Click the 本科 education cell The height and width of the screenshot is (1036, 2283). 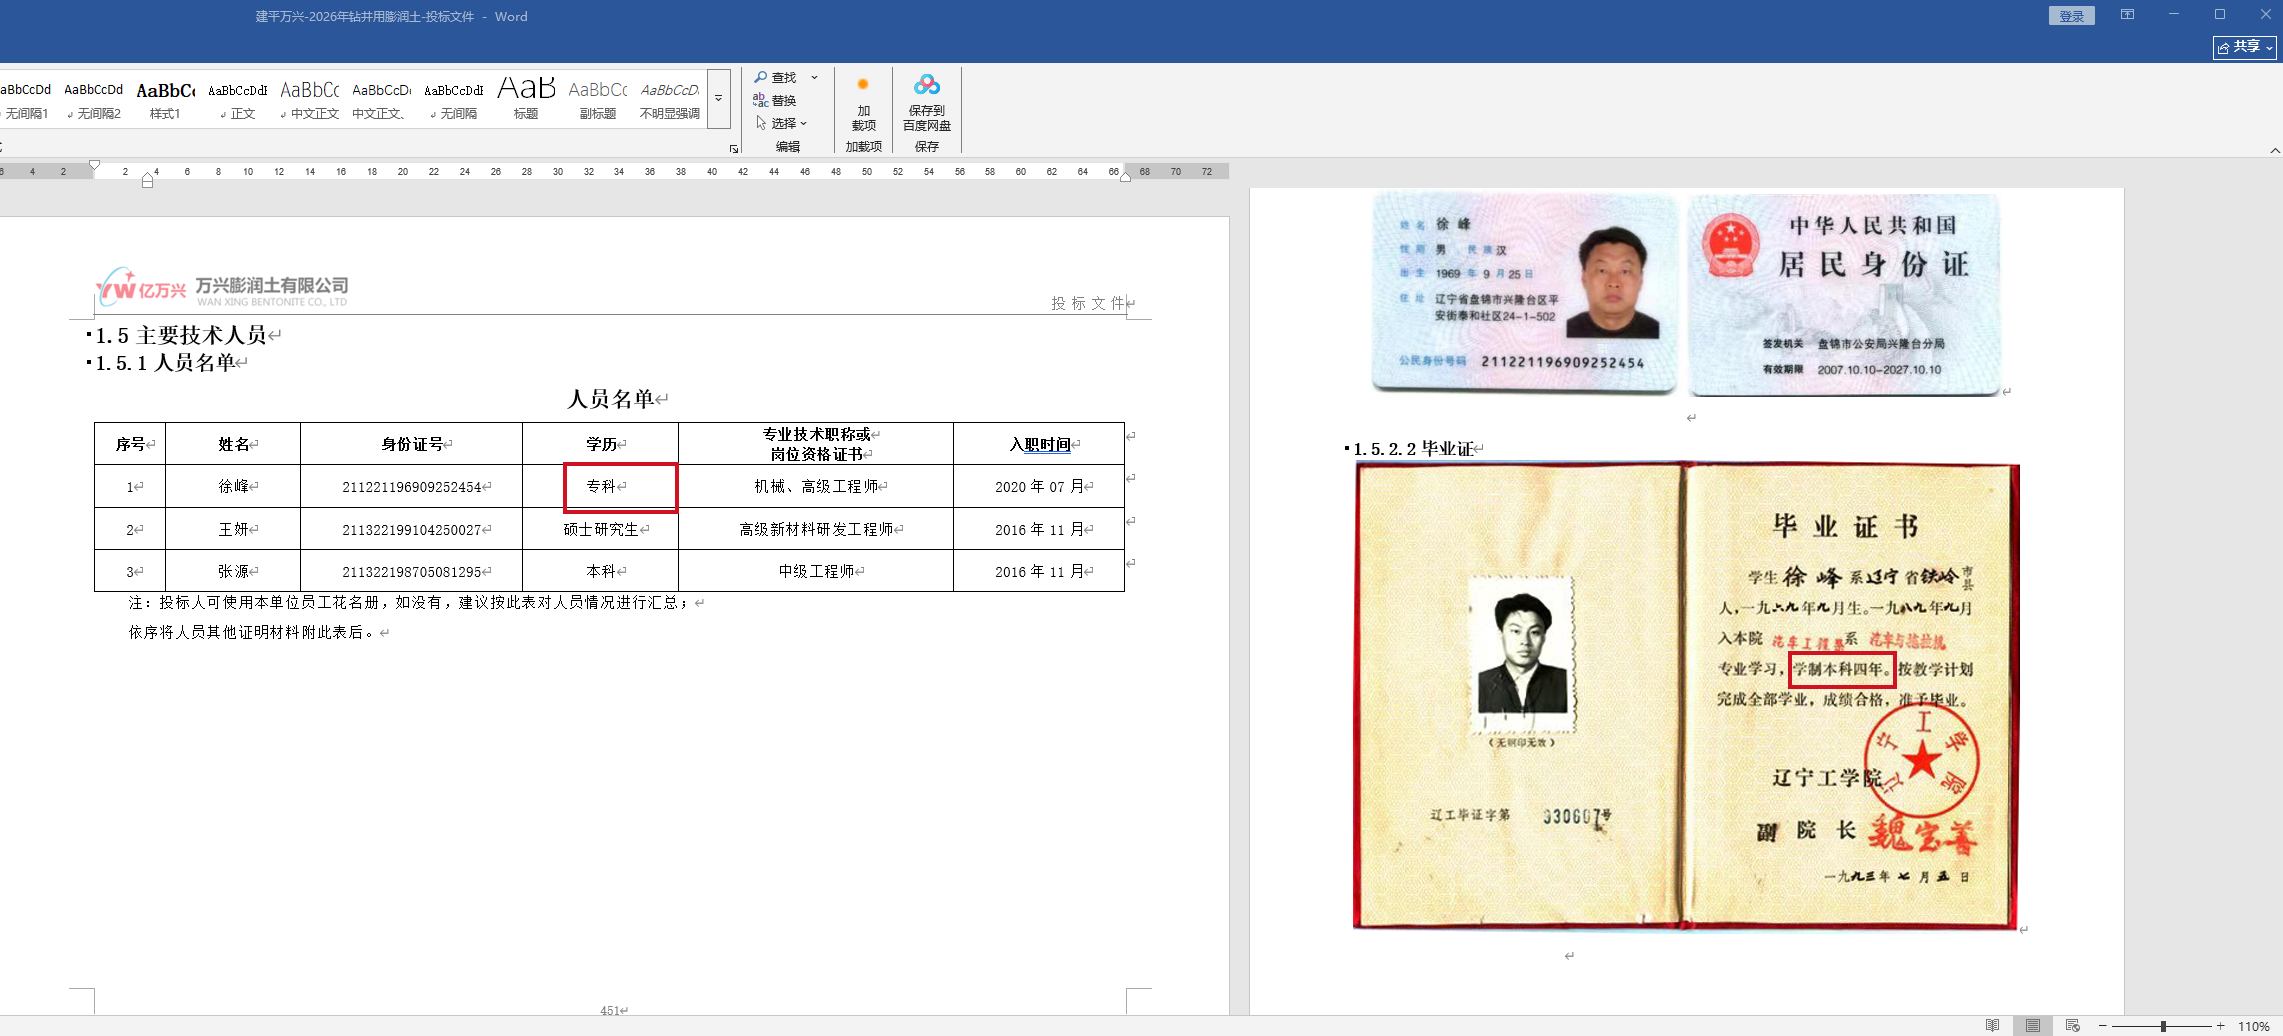(601, 571)
